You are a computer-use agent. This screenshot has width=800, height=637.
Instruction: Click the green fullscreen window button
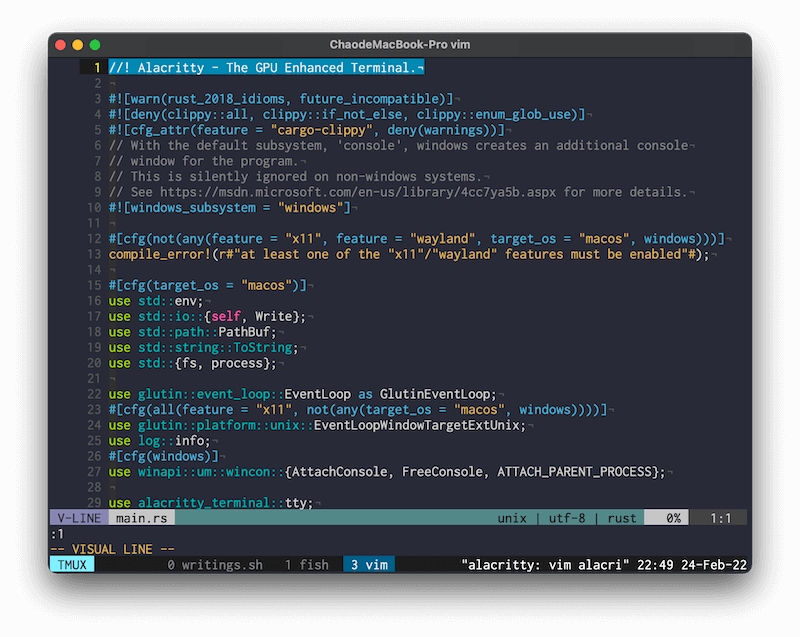(x=95, y=45)
